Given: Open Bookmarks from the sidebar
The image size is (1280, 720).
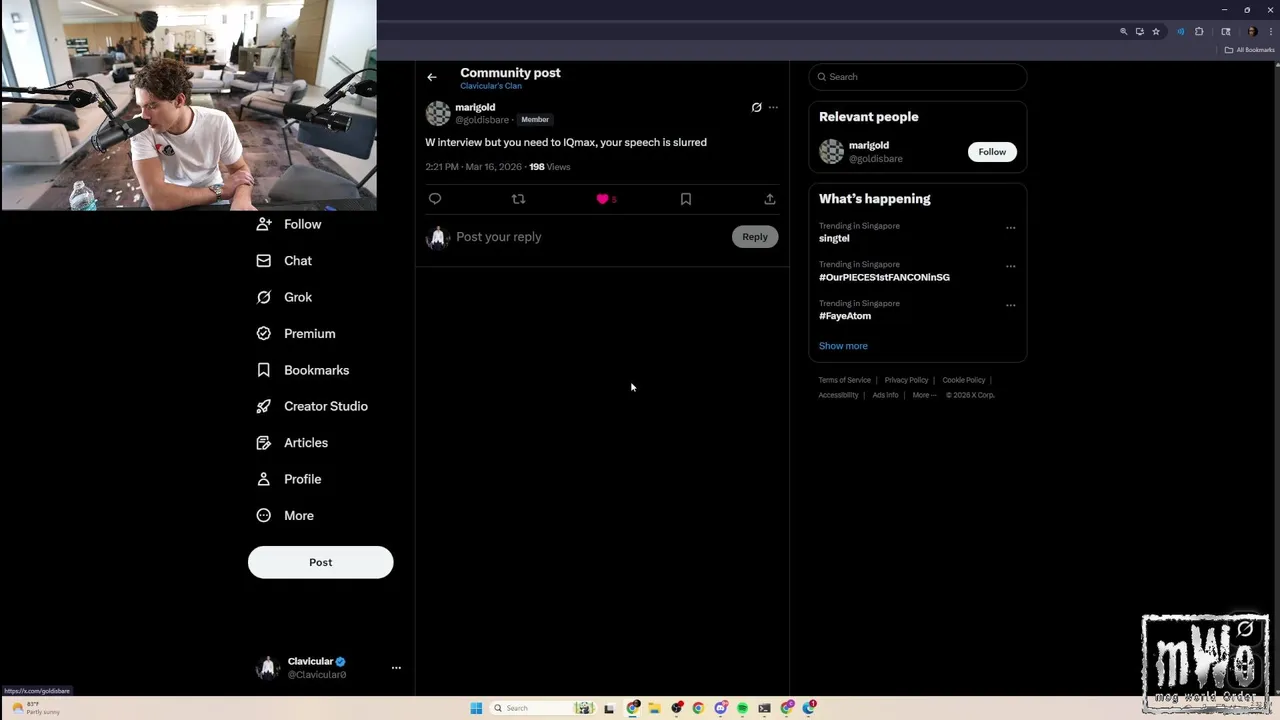Looking at the screenshot, I should click(303, 370).
